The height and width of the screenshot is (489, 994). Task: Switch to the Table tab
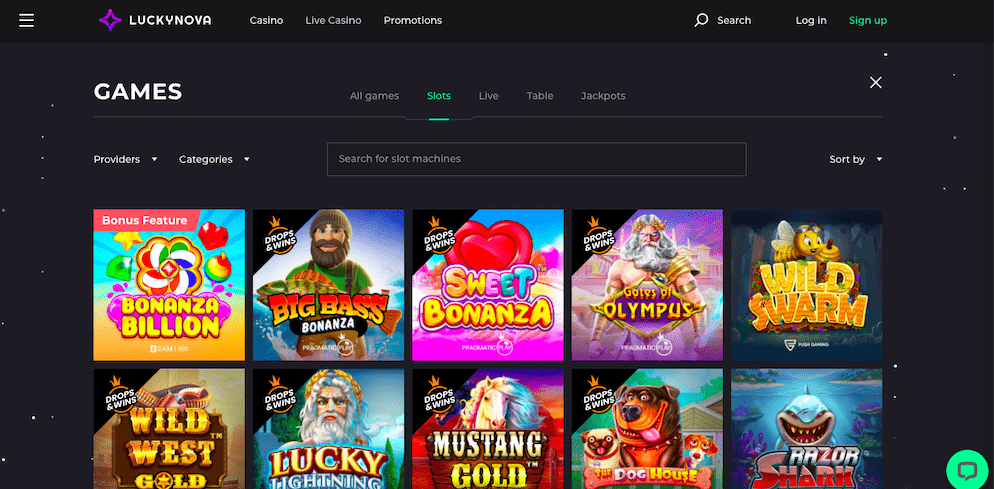coord(540,96)
